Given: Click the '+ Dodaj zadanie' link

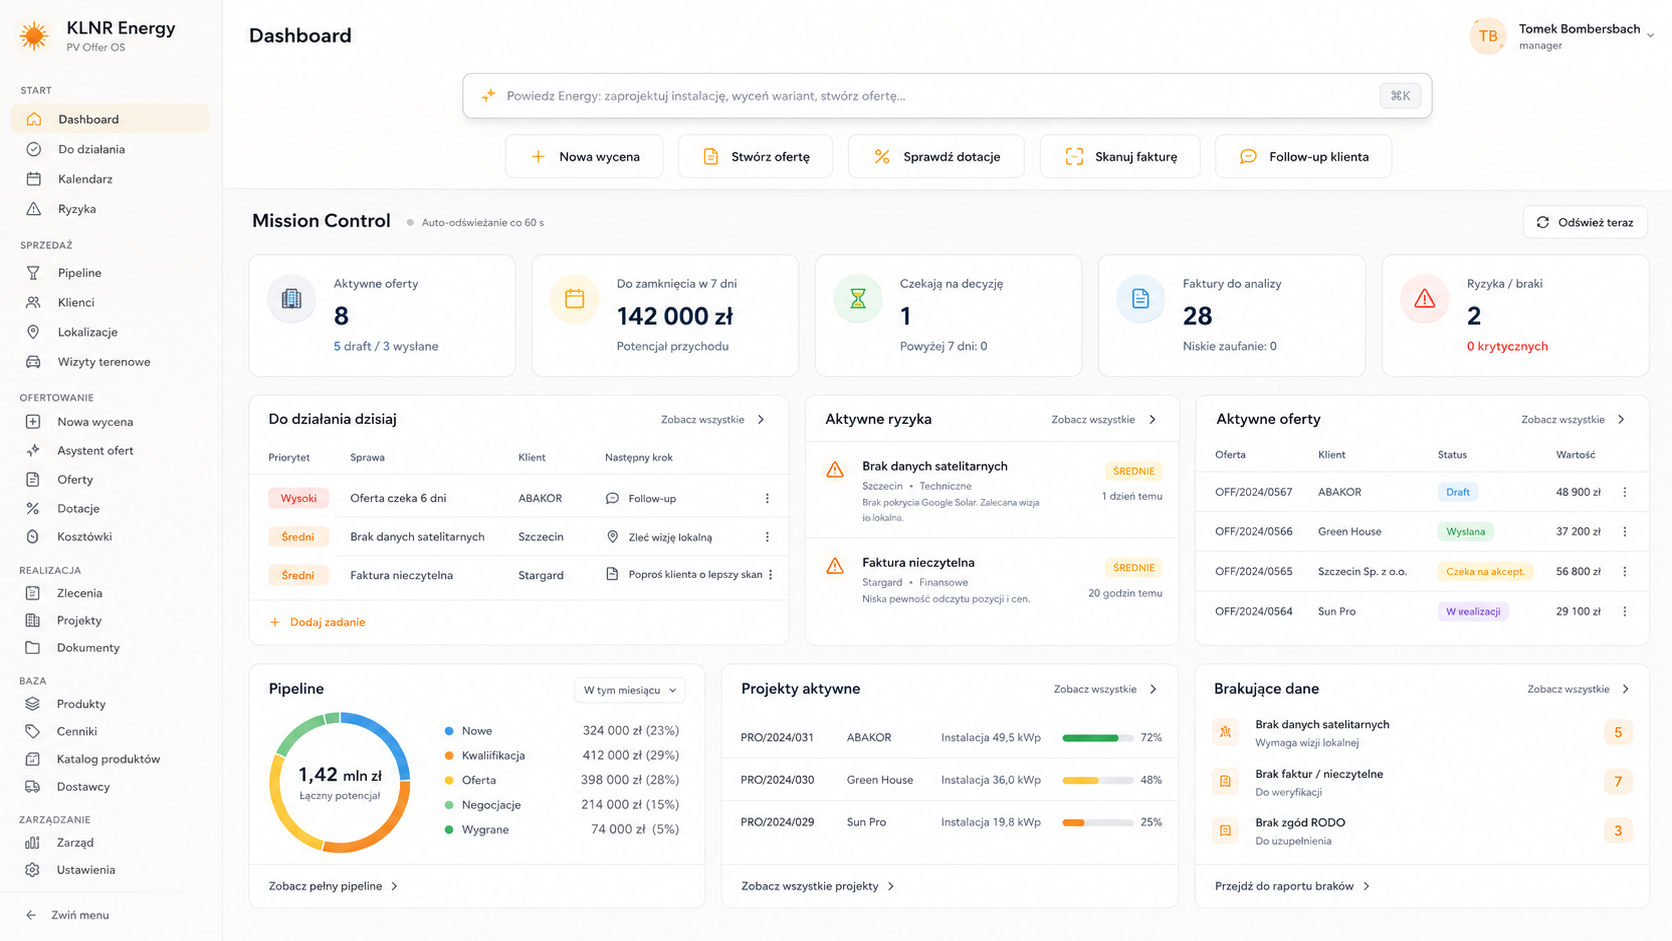Looking at the screenshot, I should click(317, 622).
